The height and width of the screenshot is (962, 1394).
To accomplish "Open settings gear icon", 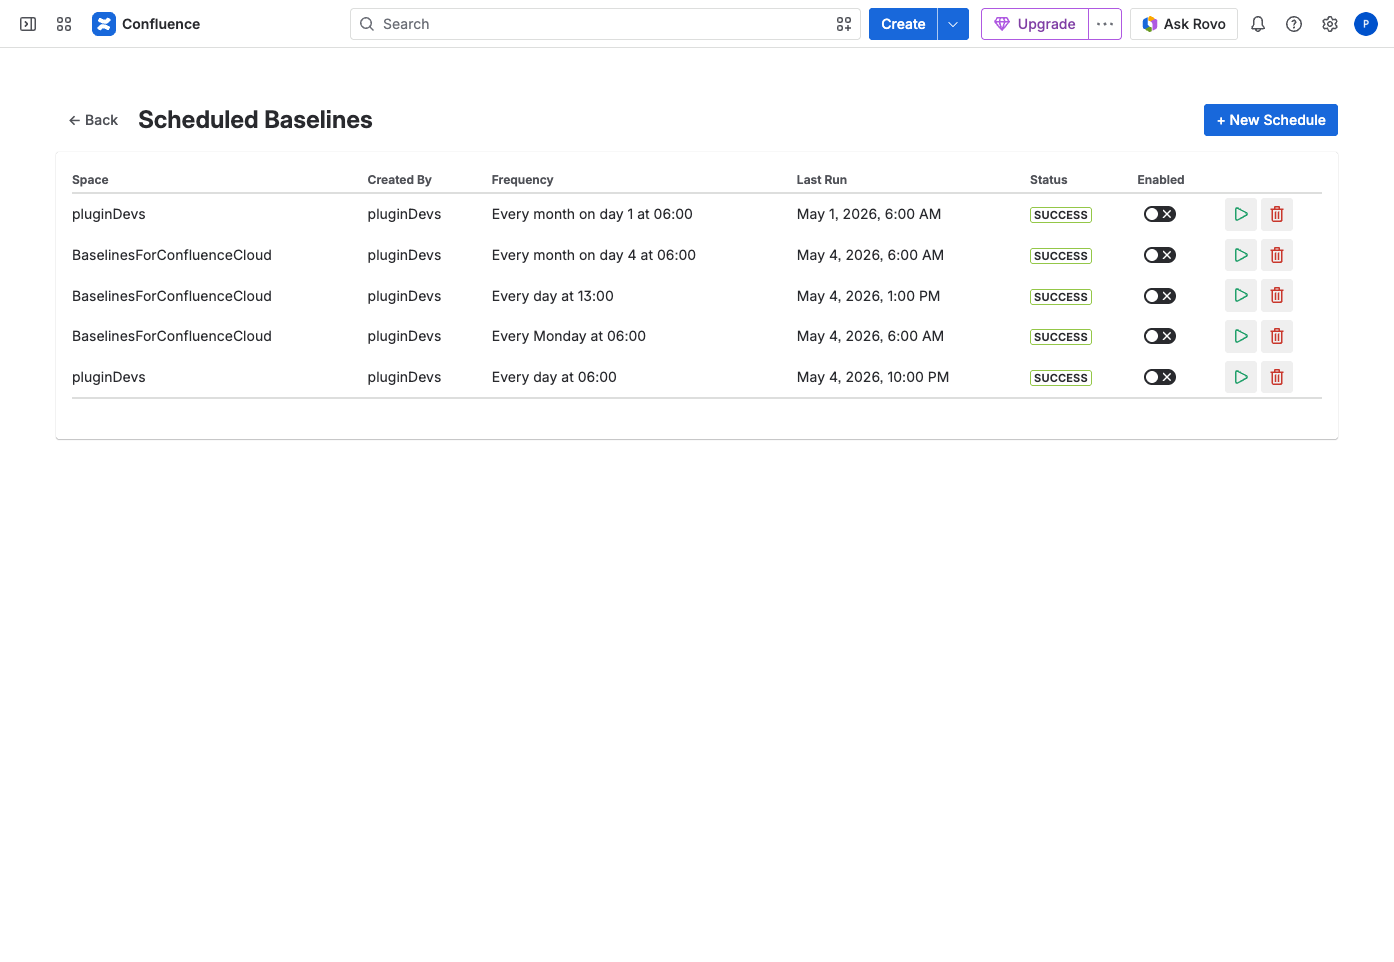I will pyautogui.click(x=1330, y=24).
